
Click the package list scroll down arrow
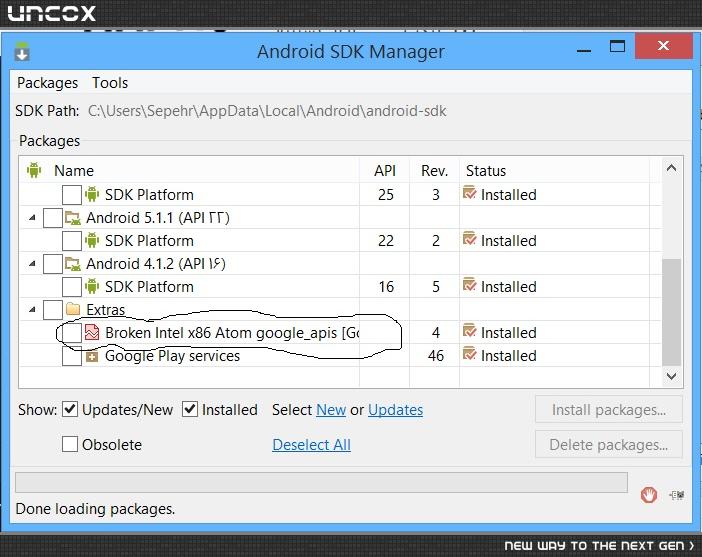pyautogui.click(x=671, y=376)
